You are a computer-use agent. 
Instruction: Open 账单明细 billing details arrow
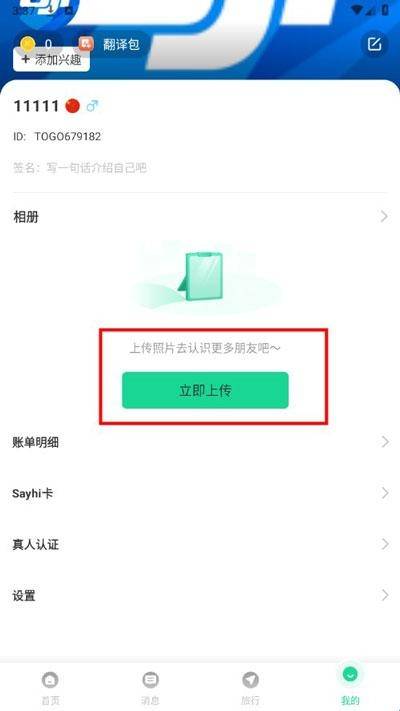point(385,442)
